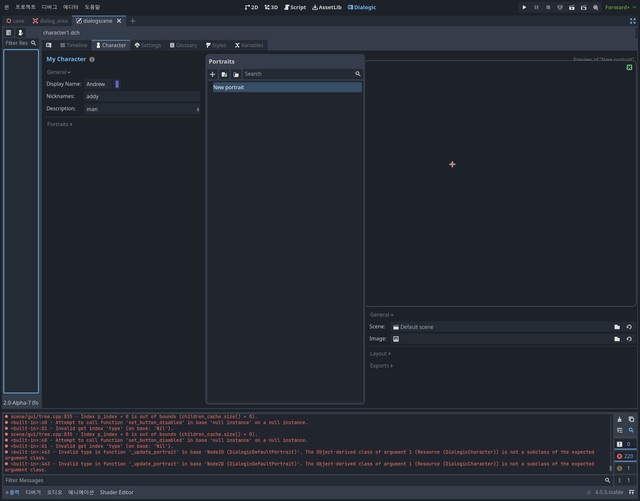
Task: Expand the Layout section
Action: tap(380, 354)
